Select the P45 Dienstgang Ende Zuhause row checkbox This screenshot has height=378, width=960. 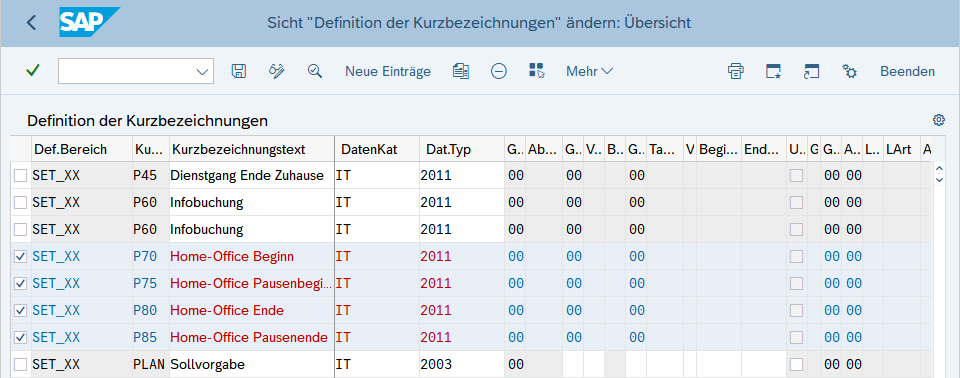click(x=21, y=176)
